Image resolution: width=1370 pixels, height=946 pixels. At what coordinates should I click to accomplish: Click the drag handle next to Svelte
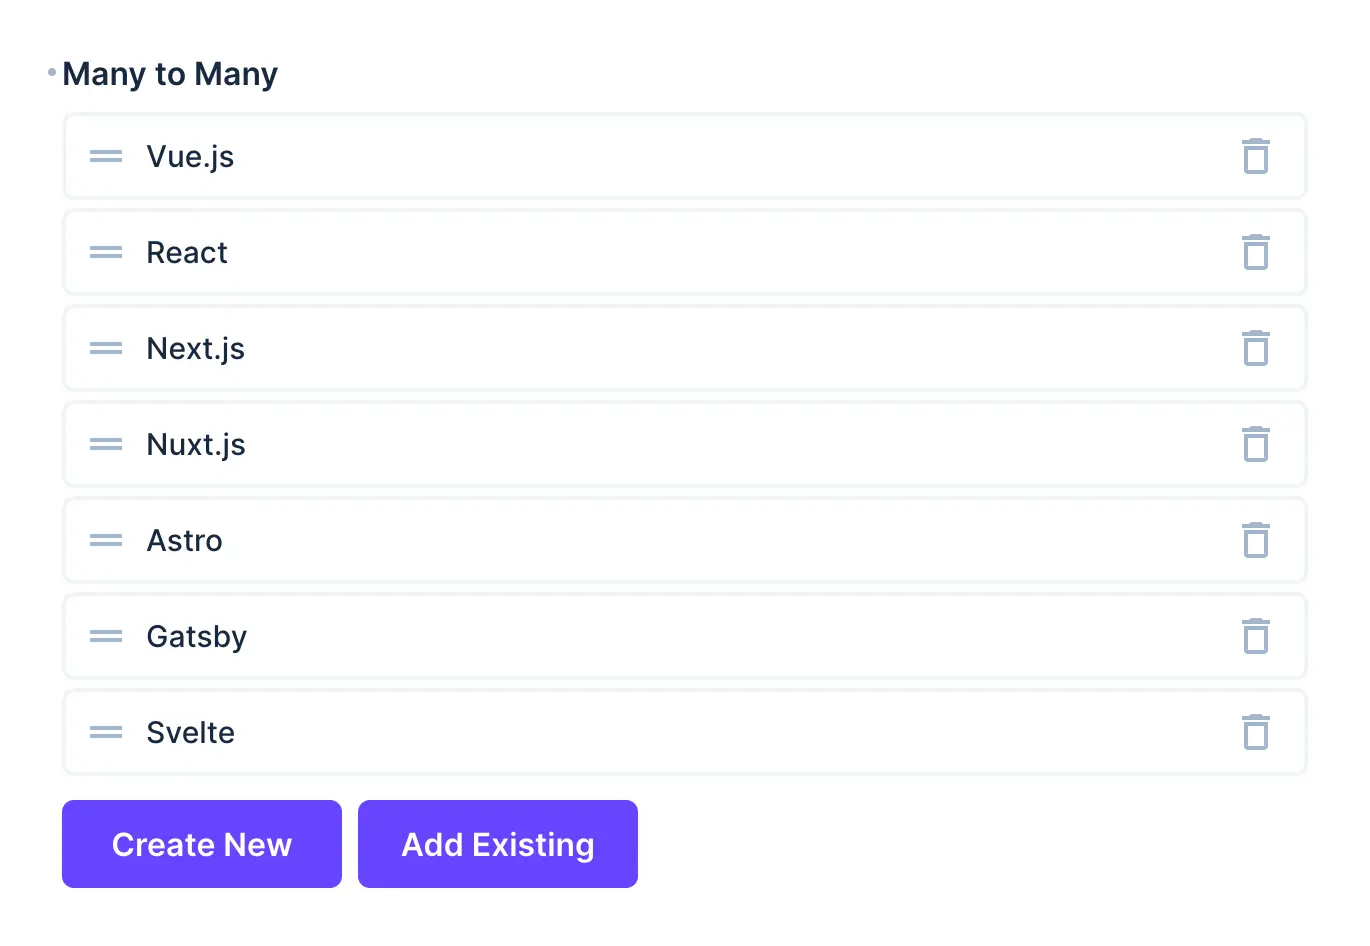point(105,732)
